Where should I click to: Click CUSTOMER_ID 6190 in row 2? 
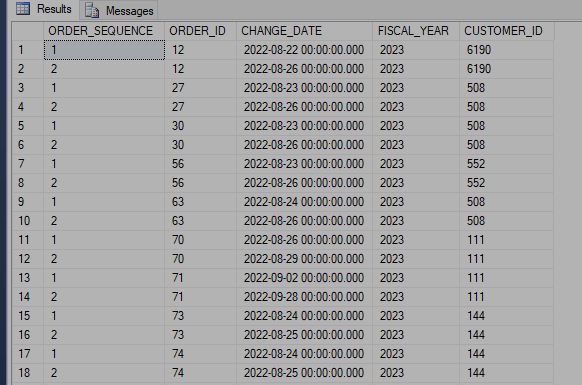[x=506, y=69]
